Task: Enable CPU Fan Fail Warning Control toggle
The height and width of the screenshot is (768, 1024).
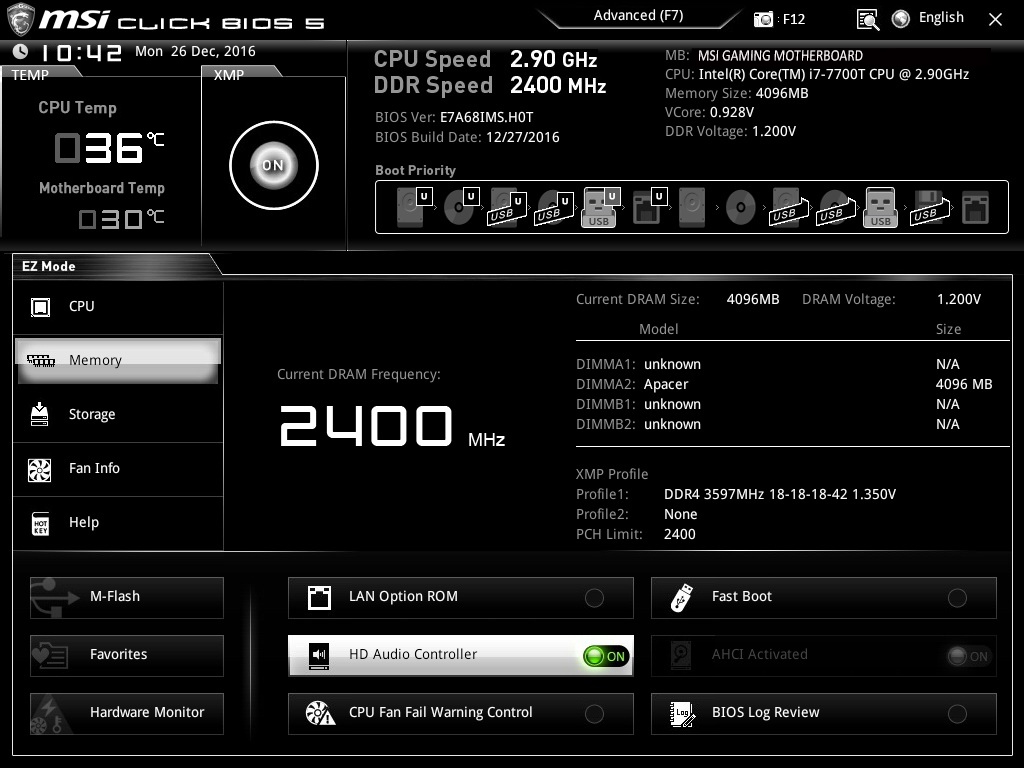Action: point(594,714)
